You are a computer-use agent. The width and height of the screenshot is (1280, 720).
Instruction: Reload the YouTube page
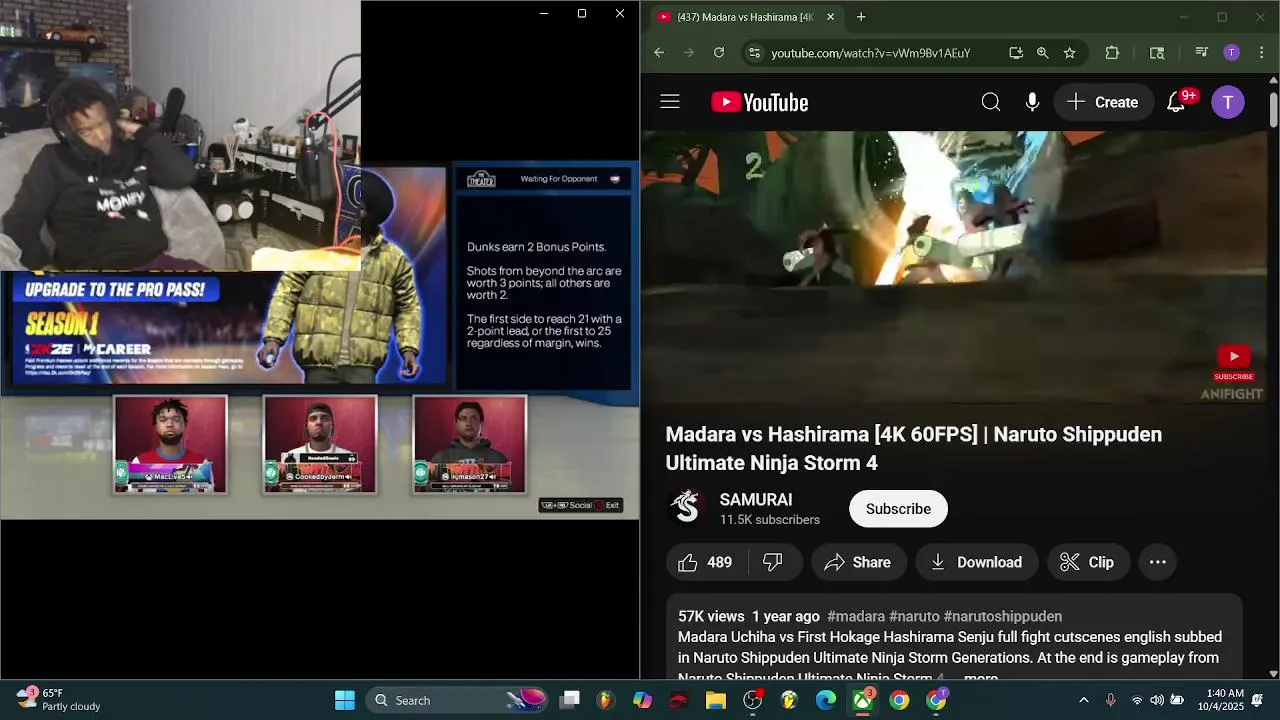coord(719,53)
